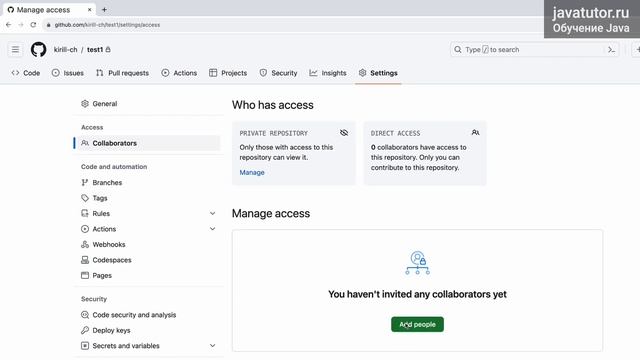Open the Security tab
This screenshot has width=640, height=360.
(x=278, y=73)
